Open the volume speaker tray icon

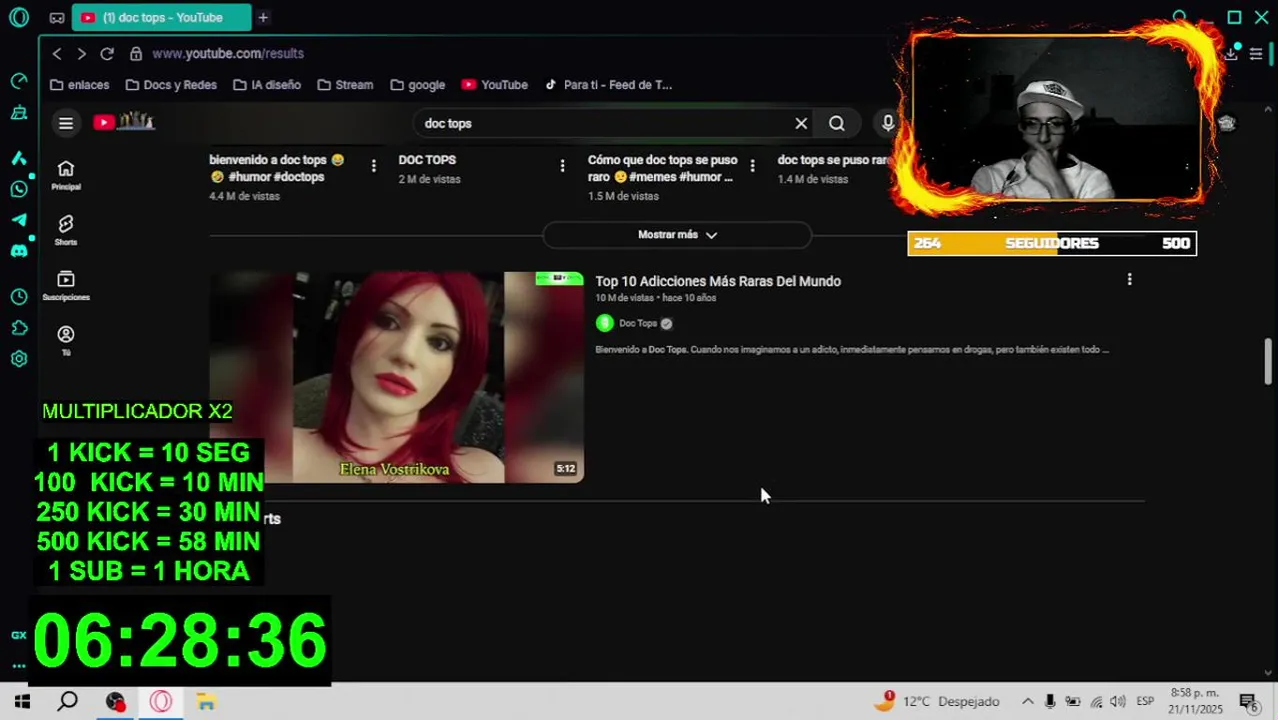(1118, 702)
